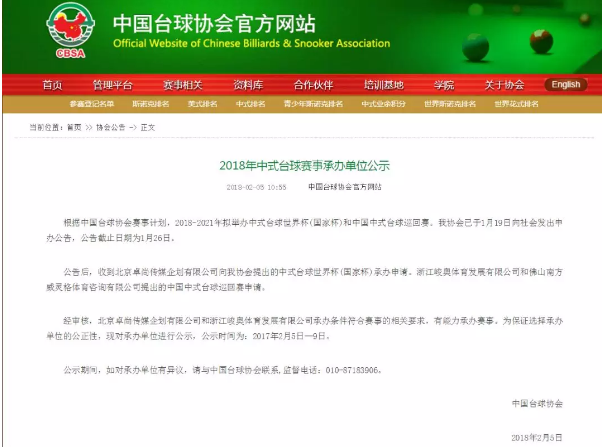Click the 首页 breadcrumb link

[x=74, y=127]
